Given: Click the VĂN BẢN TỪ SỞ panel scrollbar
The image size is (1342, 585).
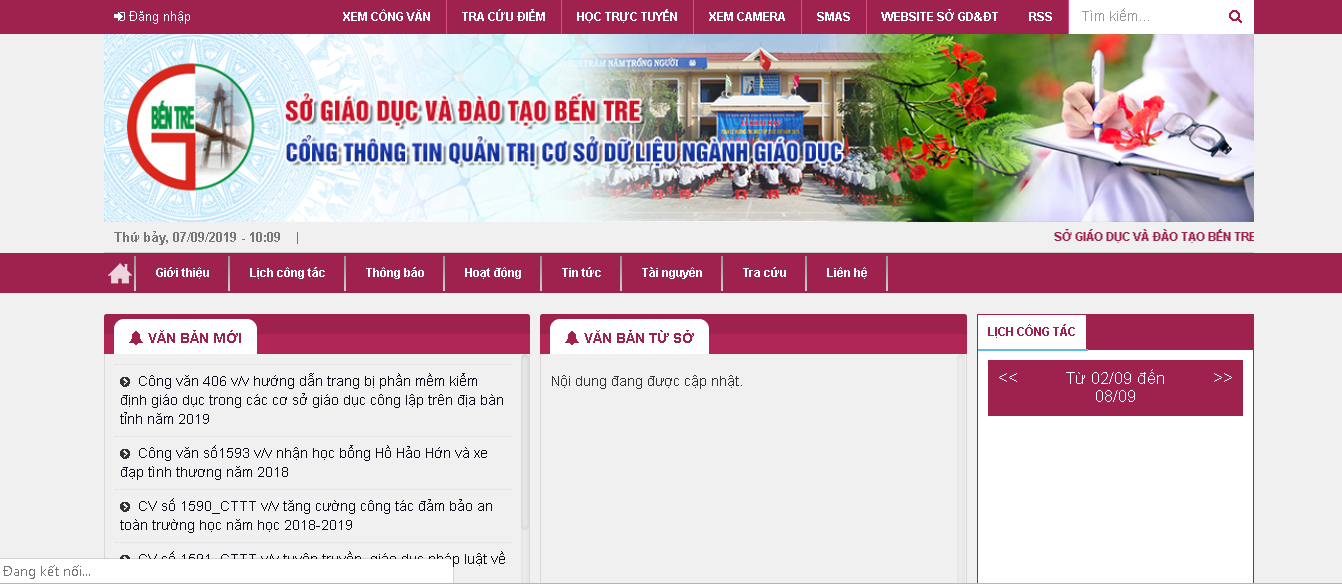Looking at the screenshot, I should coord(961,468).
